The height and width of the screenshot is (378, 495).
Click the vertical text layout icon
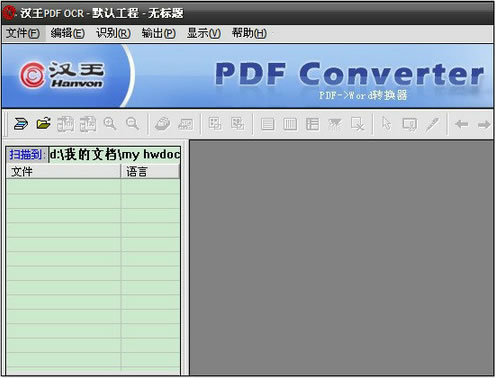pyautogui.click(x=290, y=124)
